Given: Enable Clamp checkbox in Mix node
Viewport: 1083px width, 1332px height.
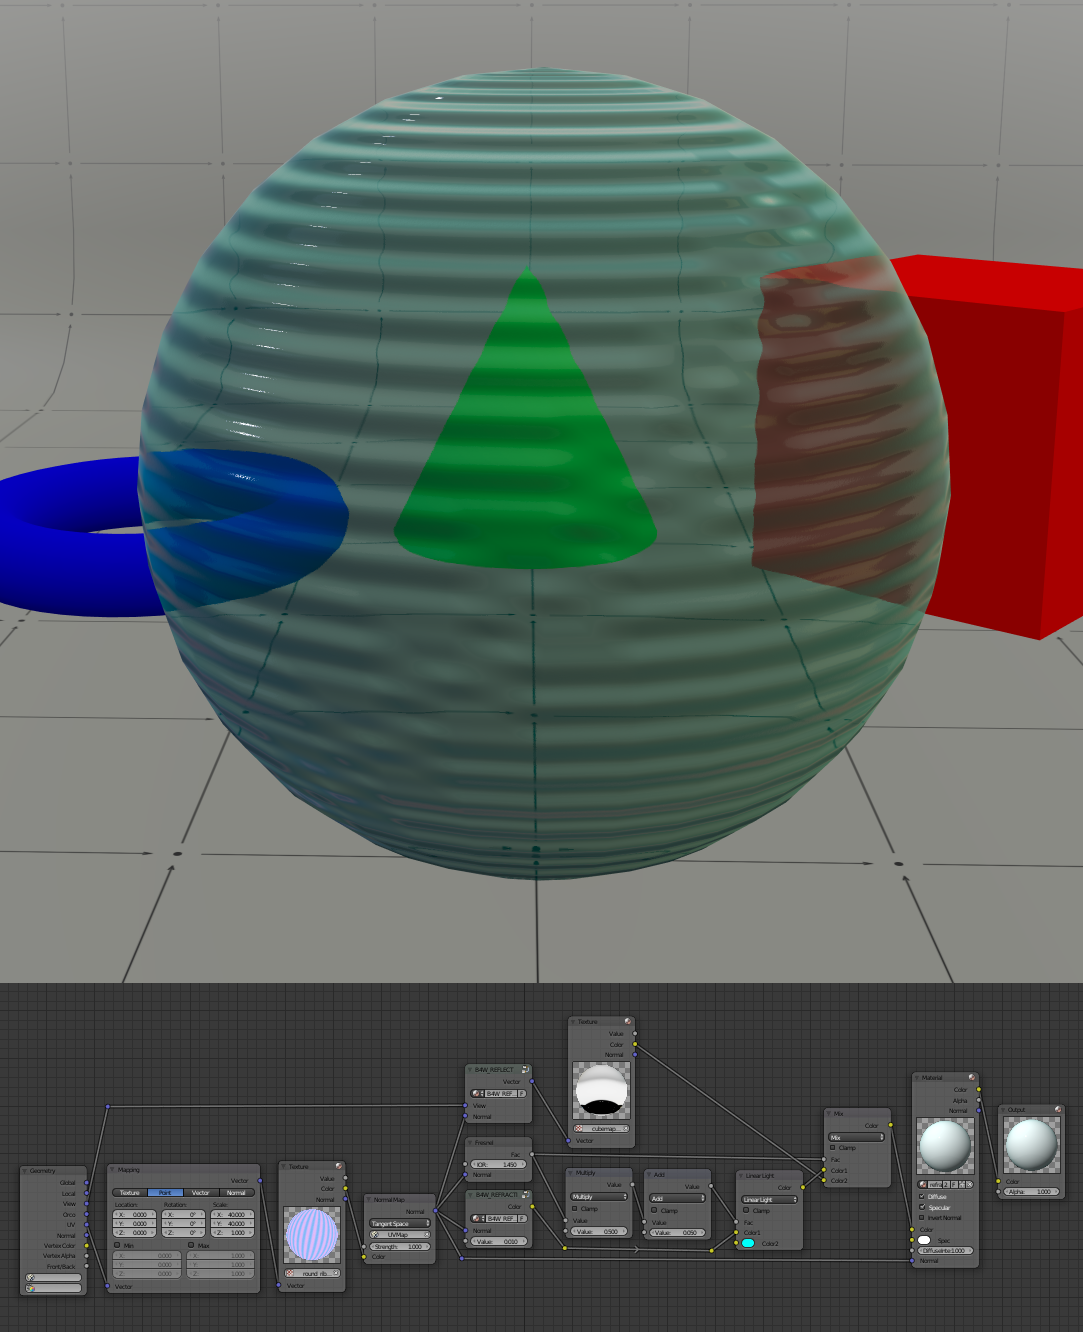Looking at the screenshot, I should click(833, 1148).
